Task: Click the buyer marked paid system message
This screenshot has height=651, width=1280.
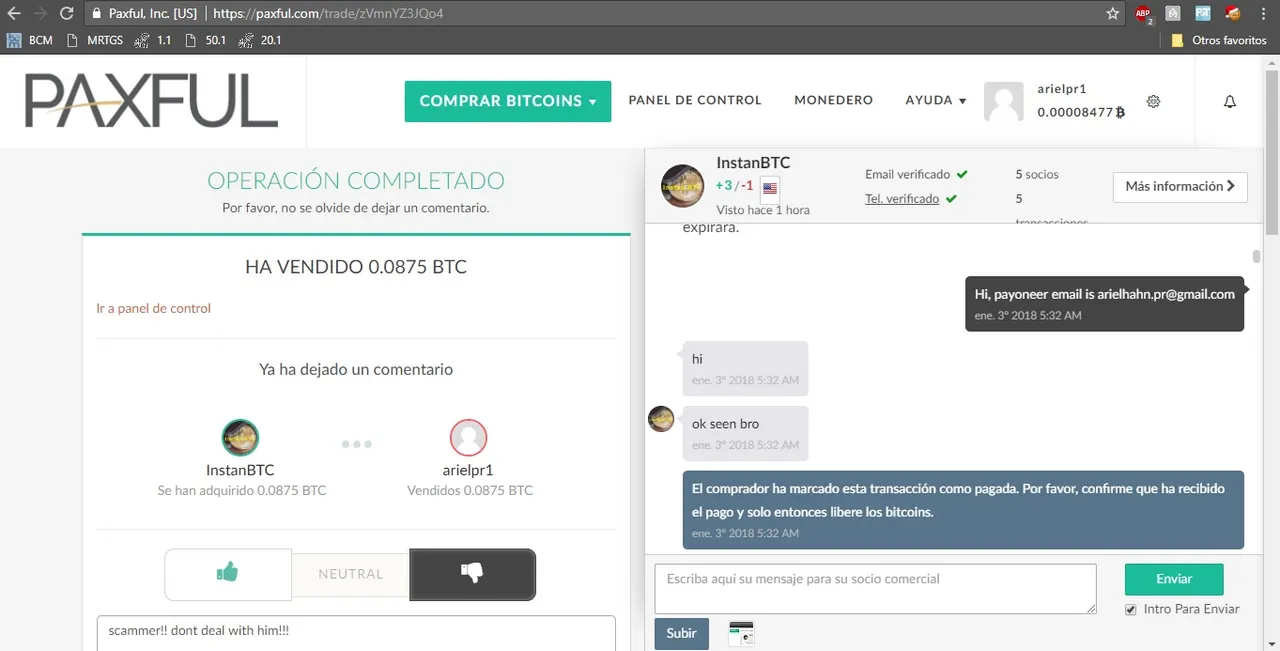Action: pos(963,510)
